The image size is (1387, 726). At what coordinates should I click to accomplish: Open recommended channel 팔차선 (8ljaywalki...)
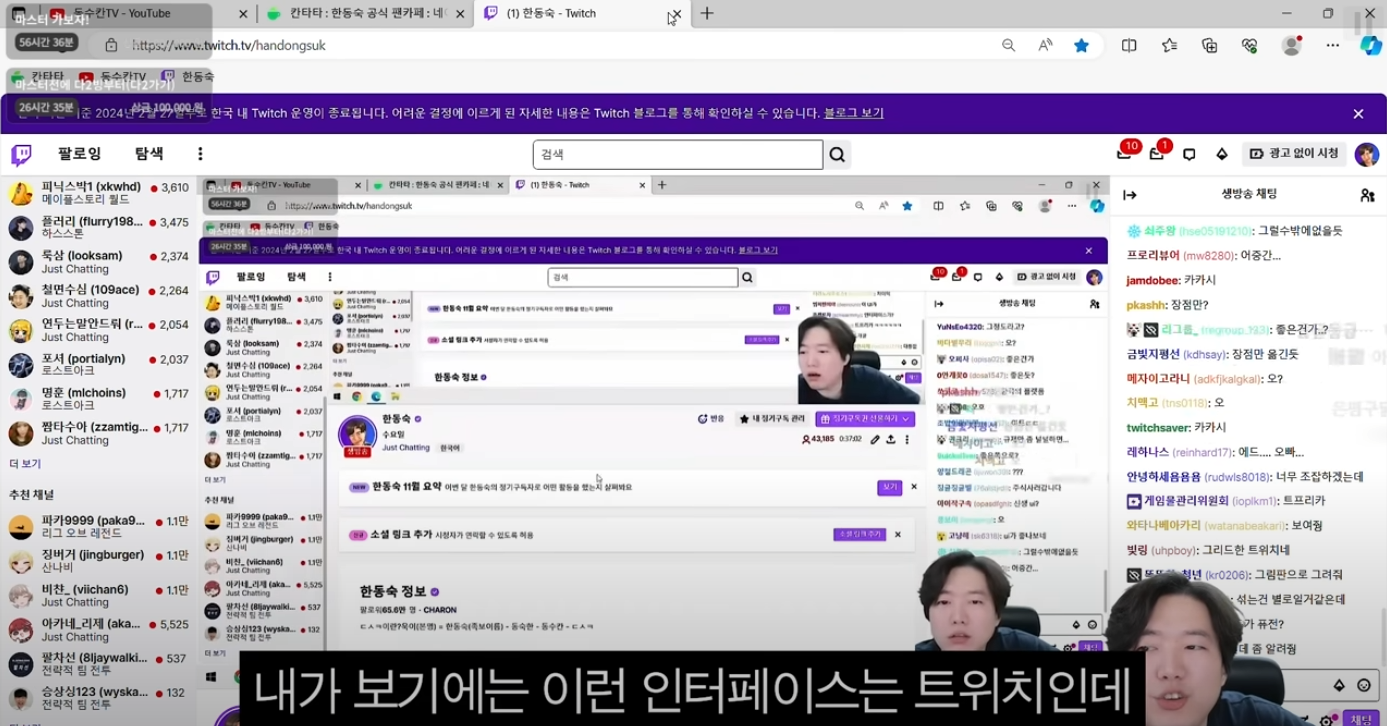pyautogui.click(x=98, y=664)
